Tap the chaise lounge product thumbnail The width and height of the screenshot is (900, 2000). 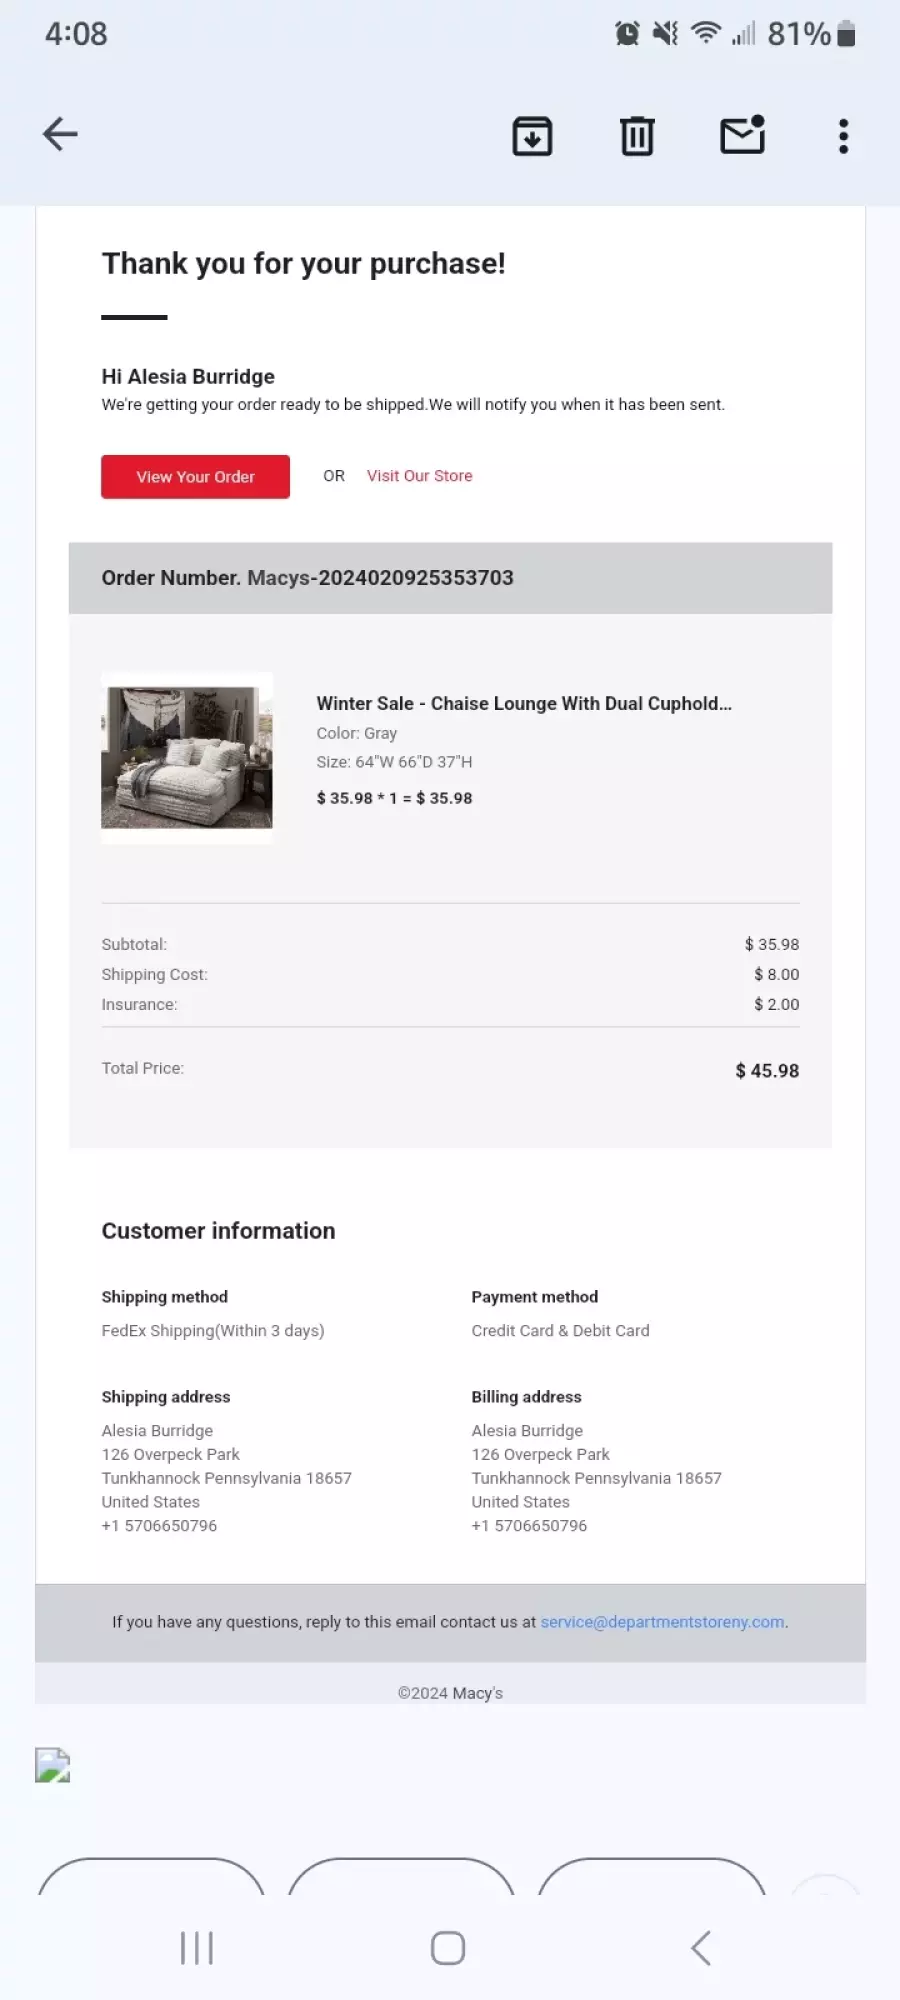point(187,757)
